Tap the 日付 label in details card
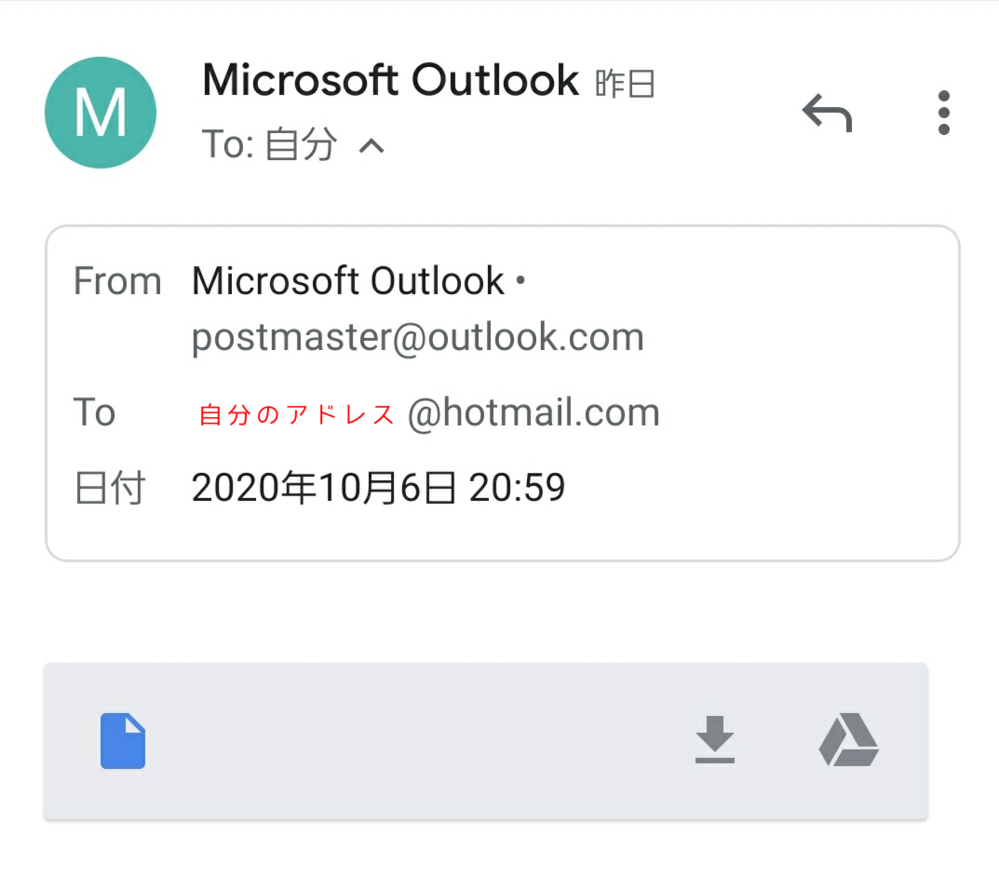This screenshot has width=999, height=876. pyautogui.click(x=110, y=489)
